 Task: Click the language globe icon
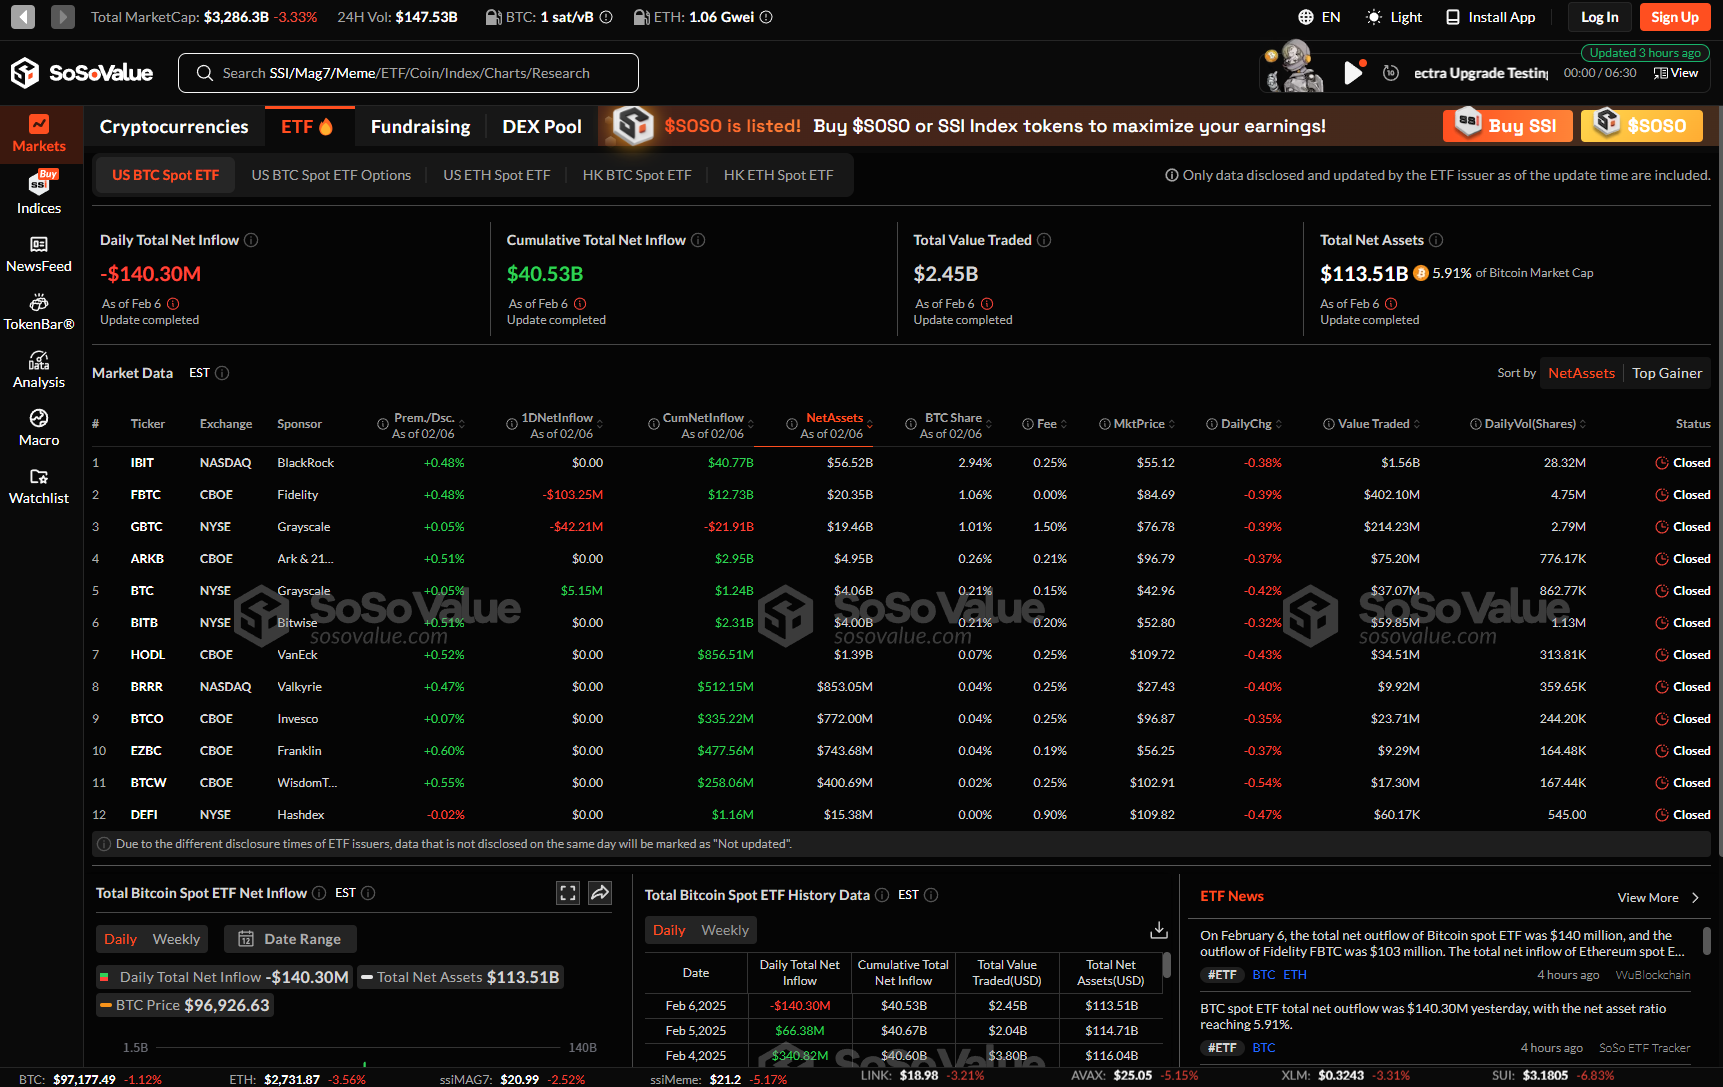click(1306, 17)
